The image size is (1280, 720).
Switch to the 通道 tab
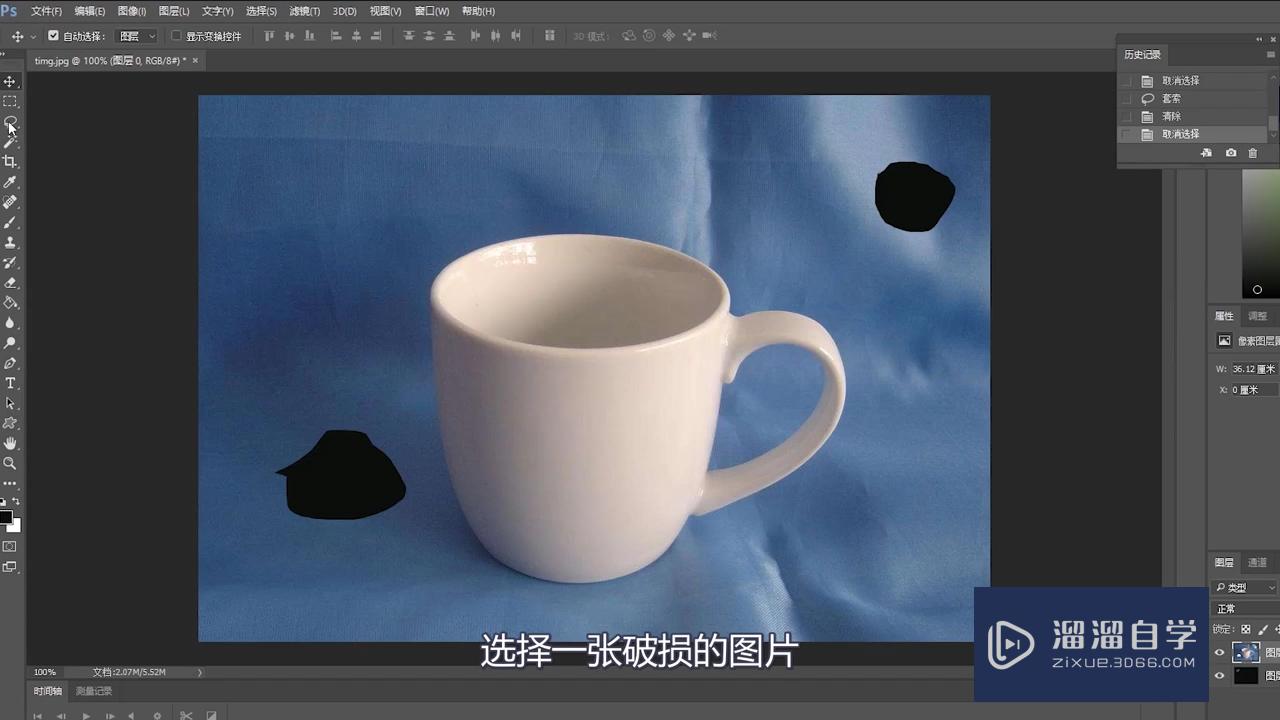click(x=1257, y=562)
